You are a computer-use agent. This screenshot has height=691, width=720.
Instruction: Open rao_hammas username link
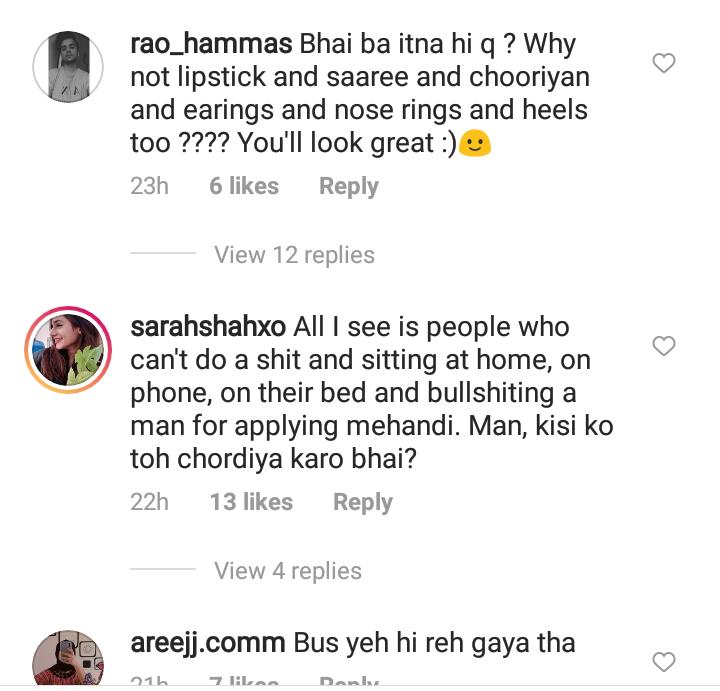211,45
